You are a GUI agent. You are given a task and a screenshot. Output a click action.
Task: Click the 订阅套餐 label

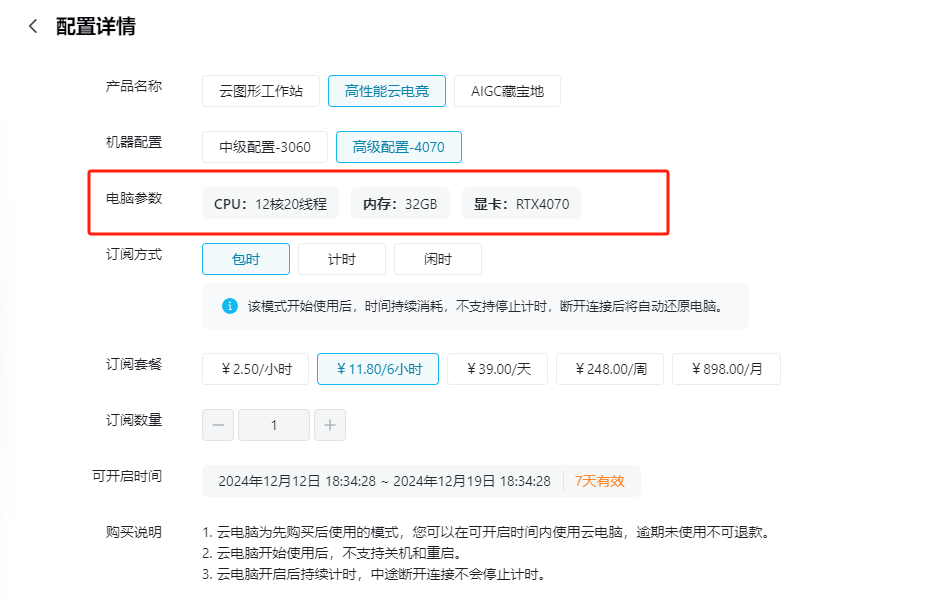click(x=133, y=364)
